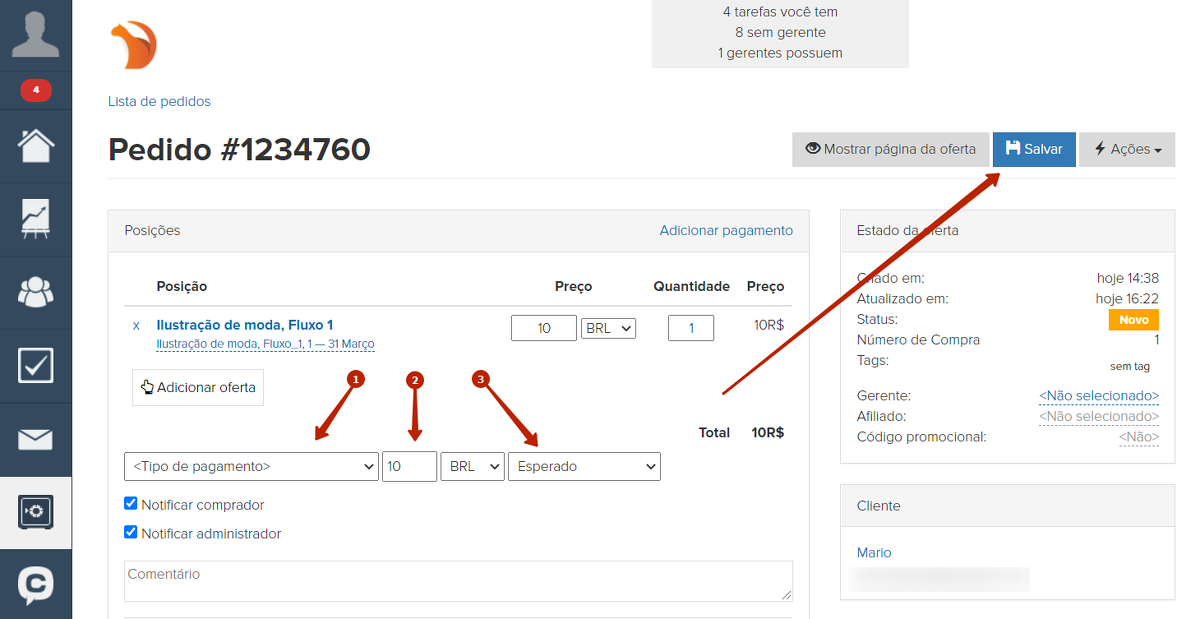The width and height of the screenshot is (1200, 619).
Task: Remove position with the x icon
Action: coord(136,326)
